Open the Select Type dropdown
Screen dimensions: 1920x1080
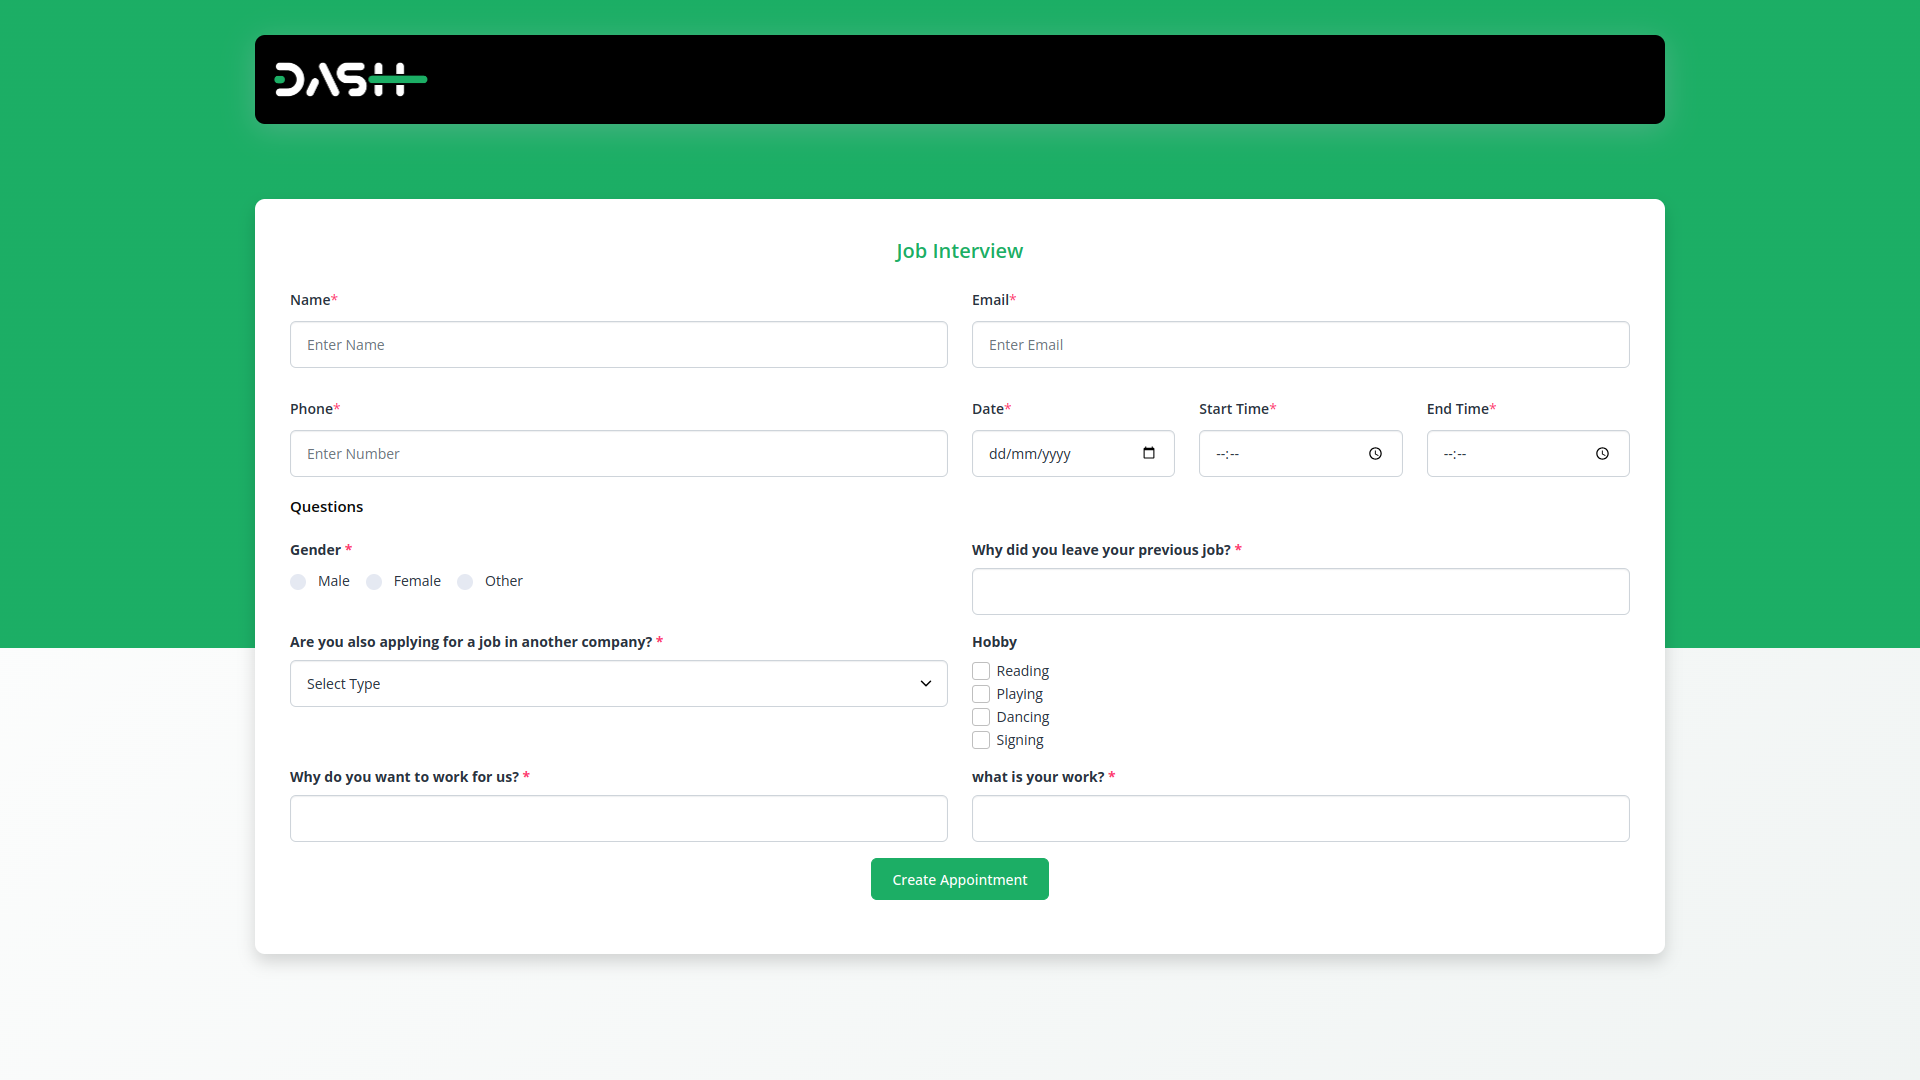(618, 684)
